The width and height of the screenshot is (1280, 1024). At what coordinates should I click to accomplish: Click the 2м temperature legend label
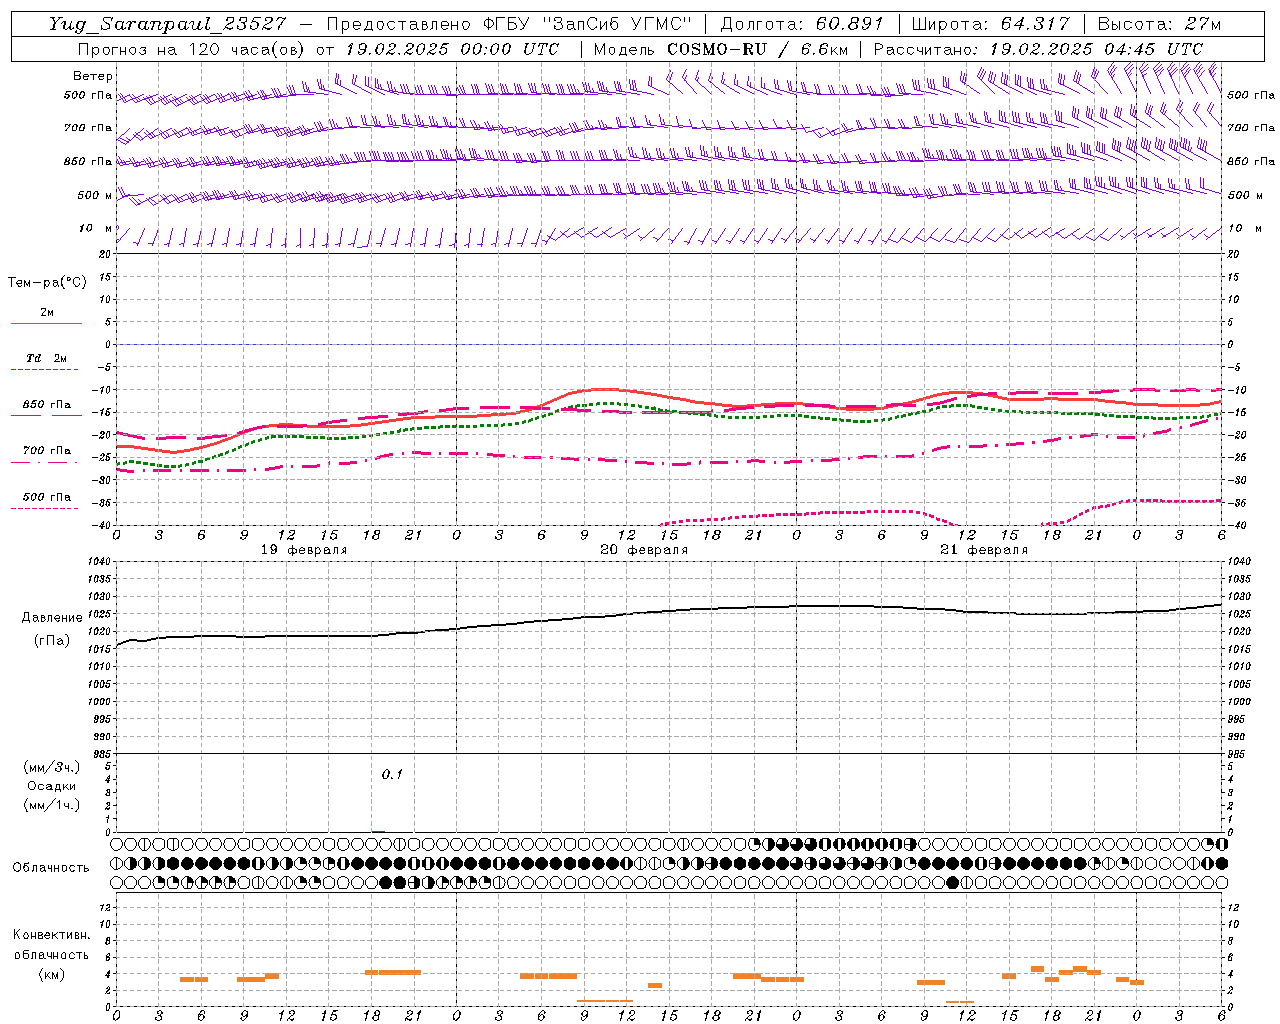[47, 313]
